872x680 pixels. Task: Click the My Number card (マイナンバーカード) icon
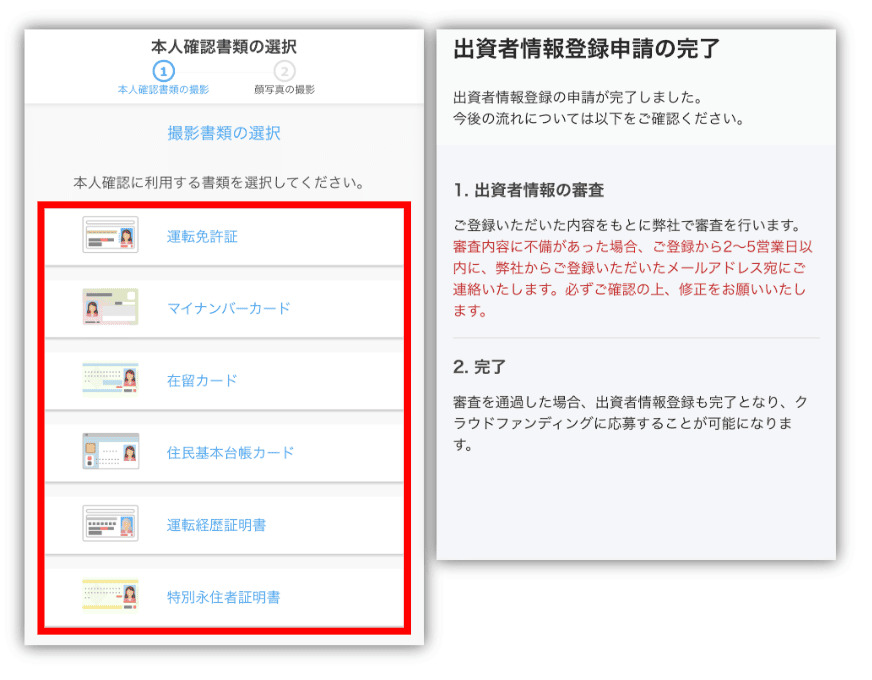[x=110, y=308]
